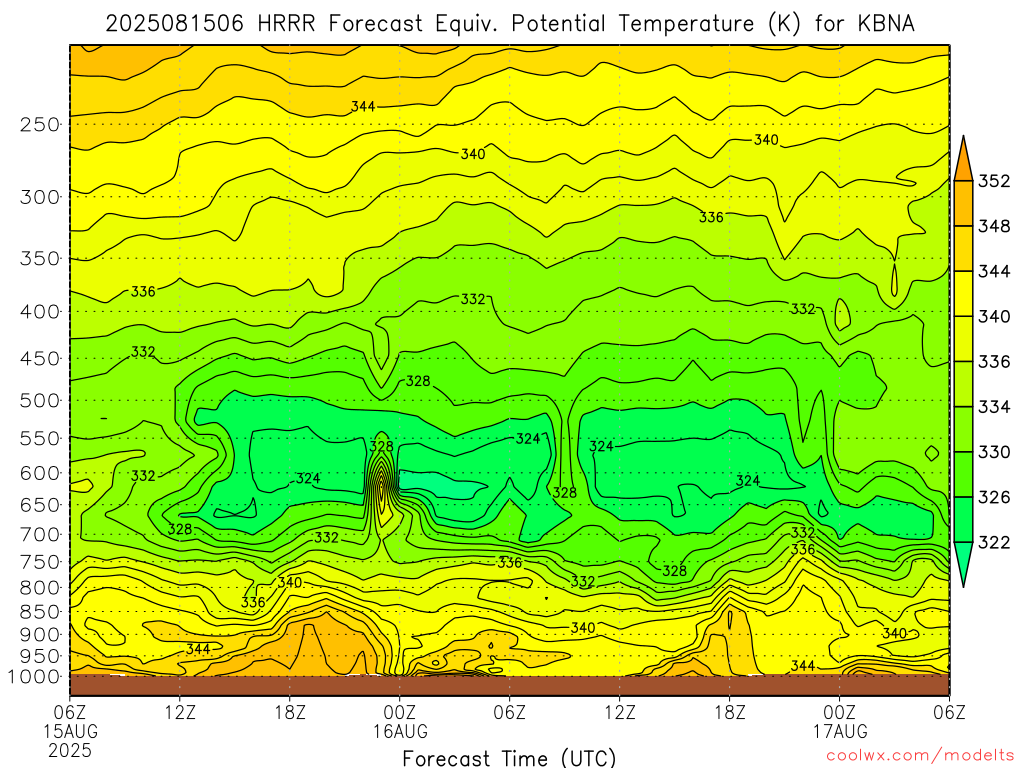The height and width of the screenshot is (768, 1024).
Task: Select the 850 pressure axis label
Action: click(40, 611)
